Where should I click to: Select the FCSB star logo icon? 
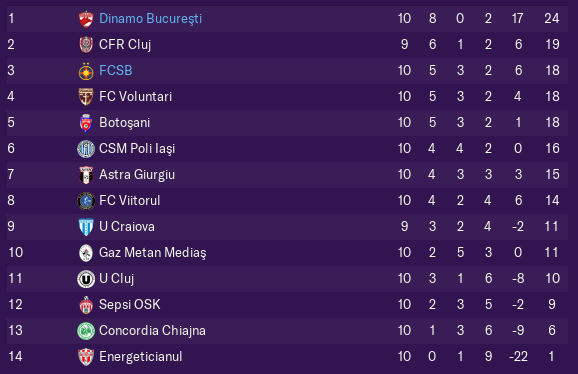pyautogui.click(x=86, y=71)
